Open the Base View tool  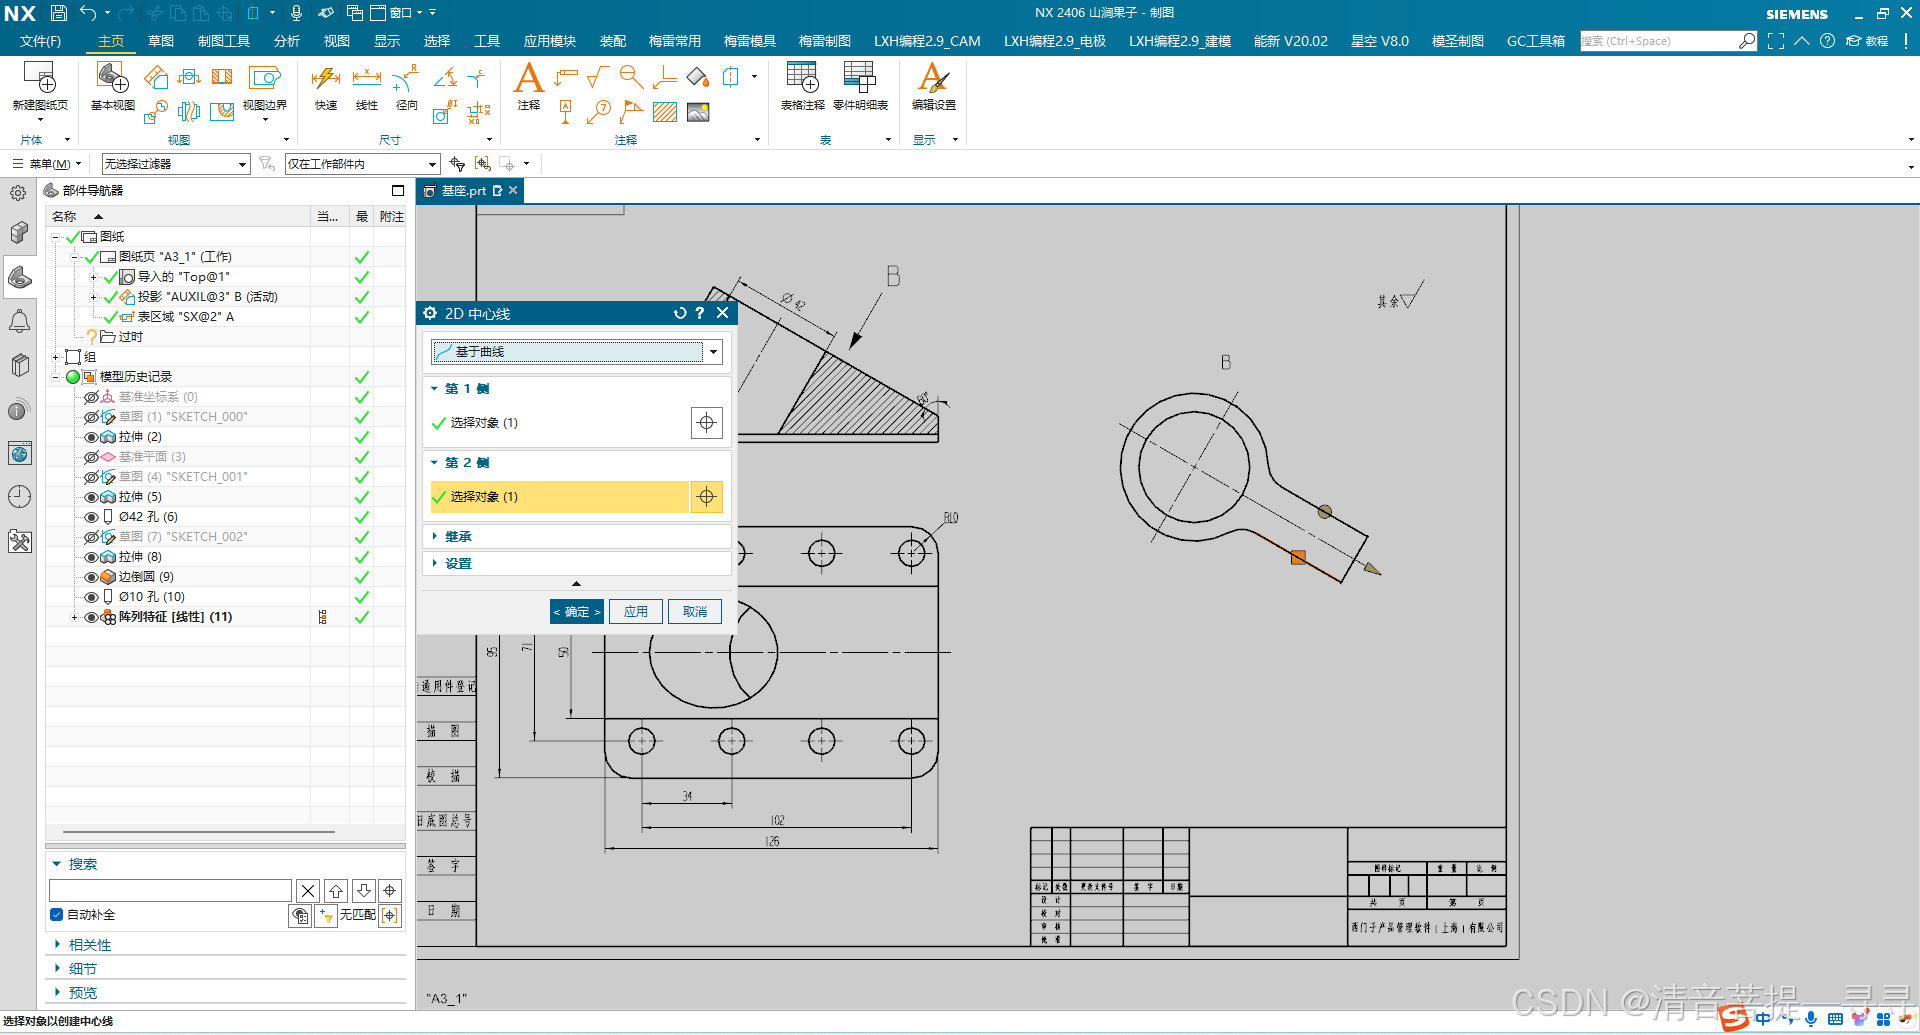[x=112, y=78]
